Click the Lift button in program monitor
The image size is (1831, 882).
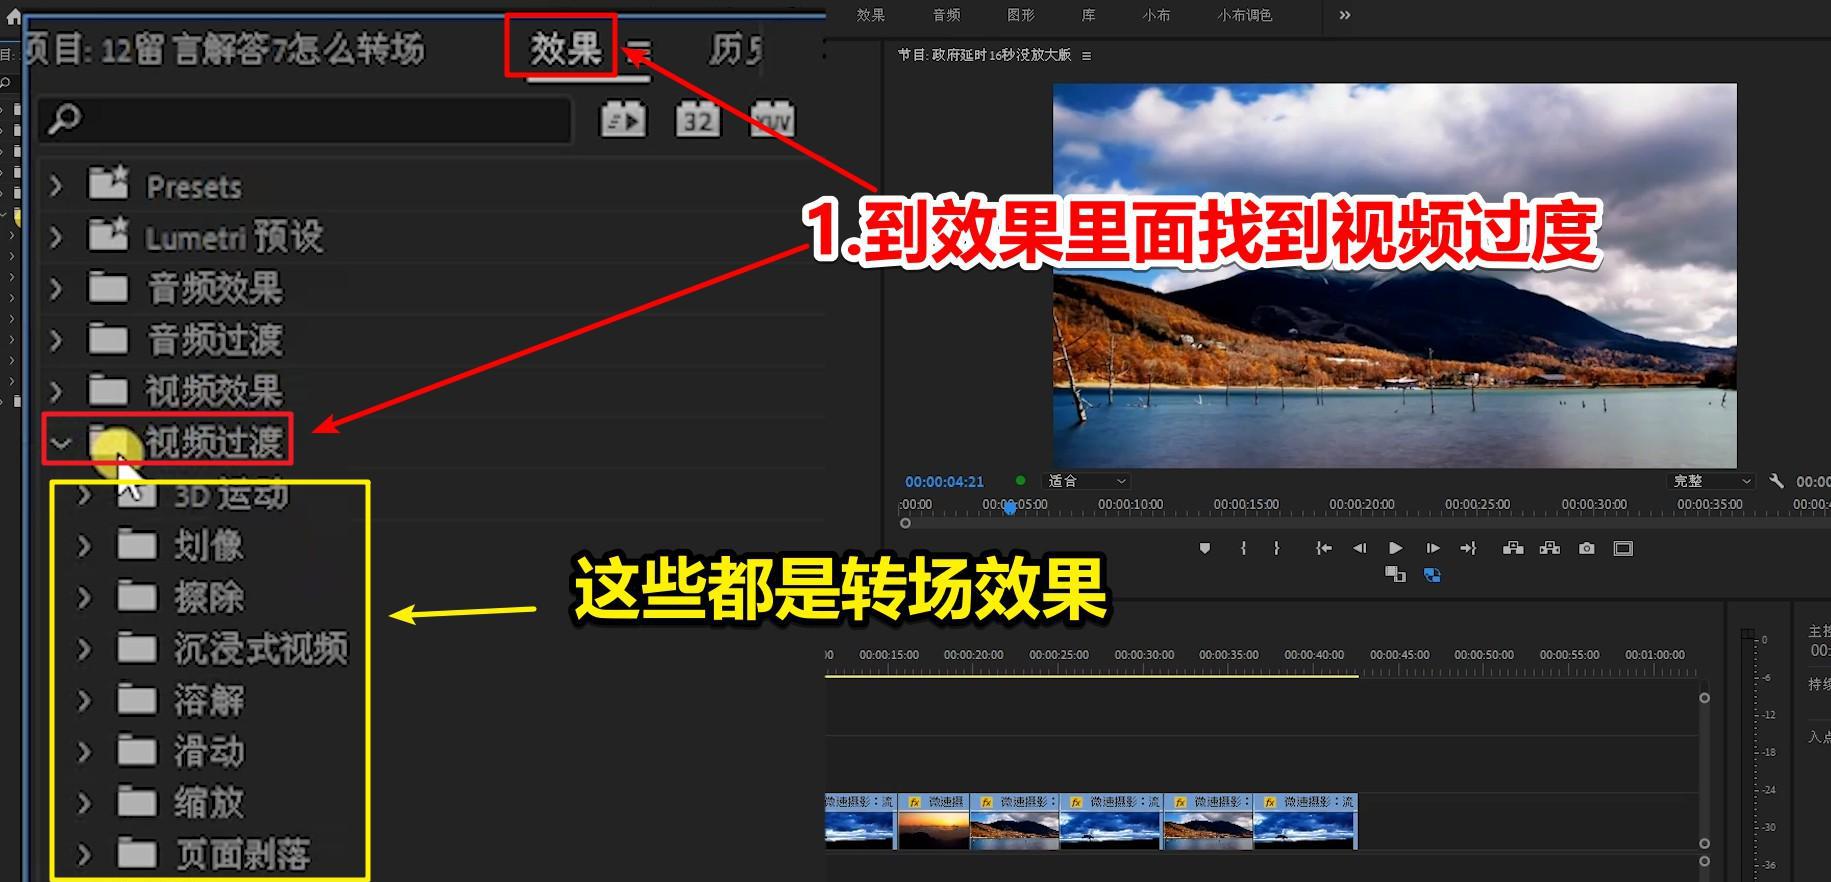1513,548
